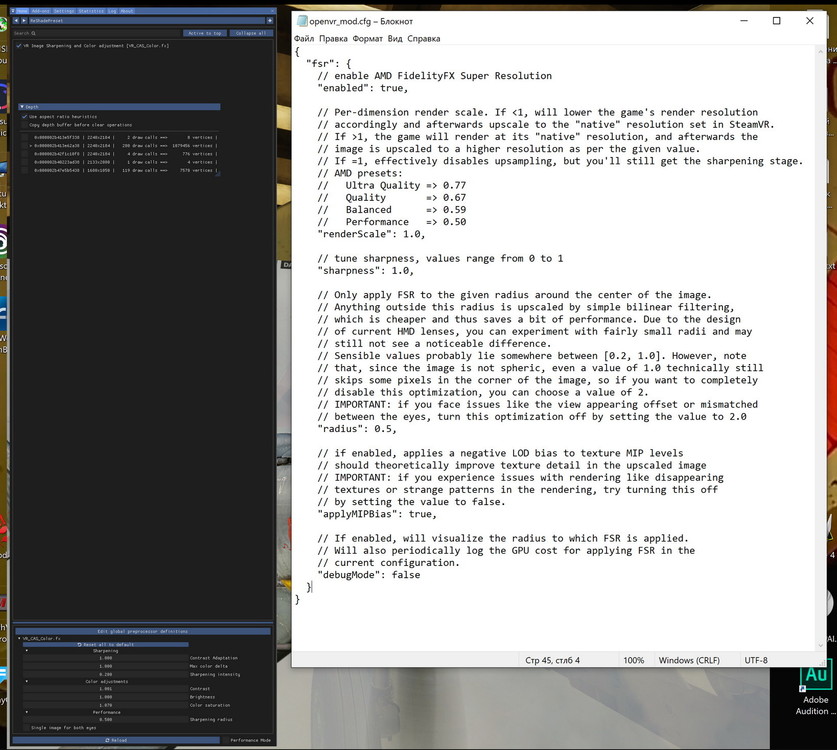Collapse the Depth section header
Image resolution: width=837 pixels, height=750 pixels.
119,107
